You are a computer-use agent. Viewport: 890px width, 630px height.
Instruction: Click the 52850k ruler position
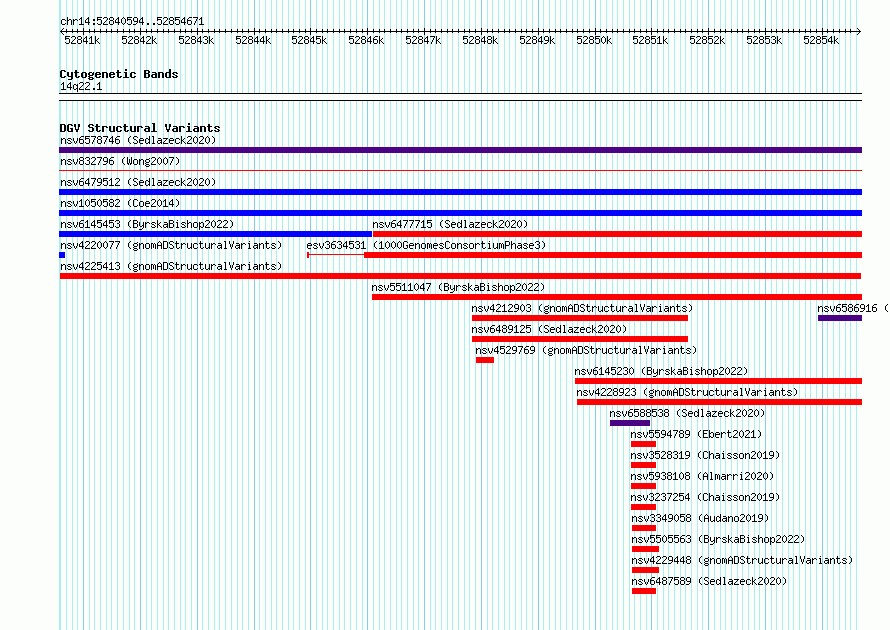[x=594, y=40]
